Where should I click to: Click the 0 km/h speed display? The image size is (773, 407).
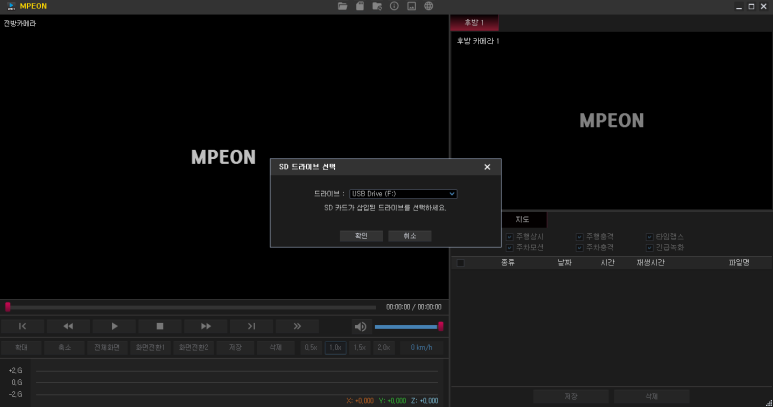(x=422, y=348)
